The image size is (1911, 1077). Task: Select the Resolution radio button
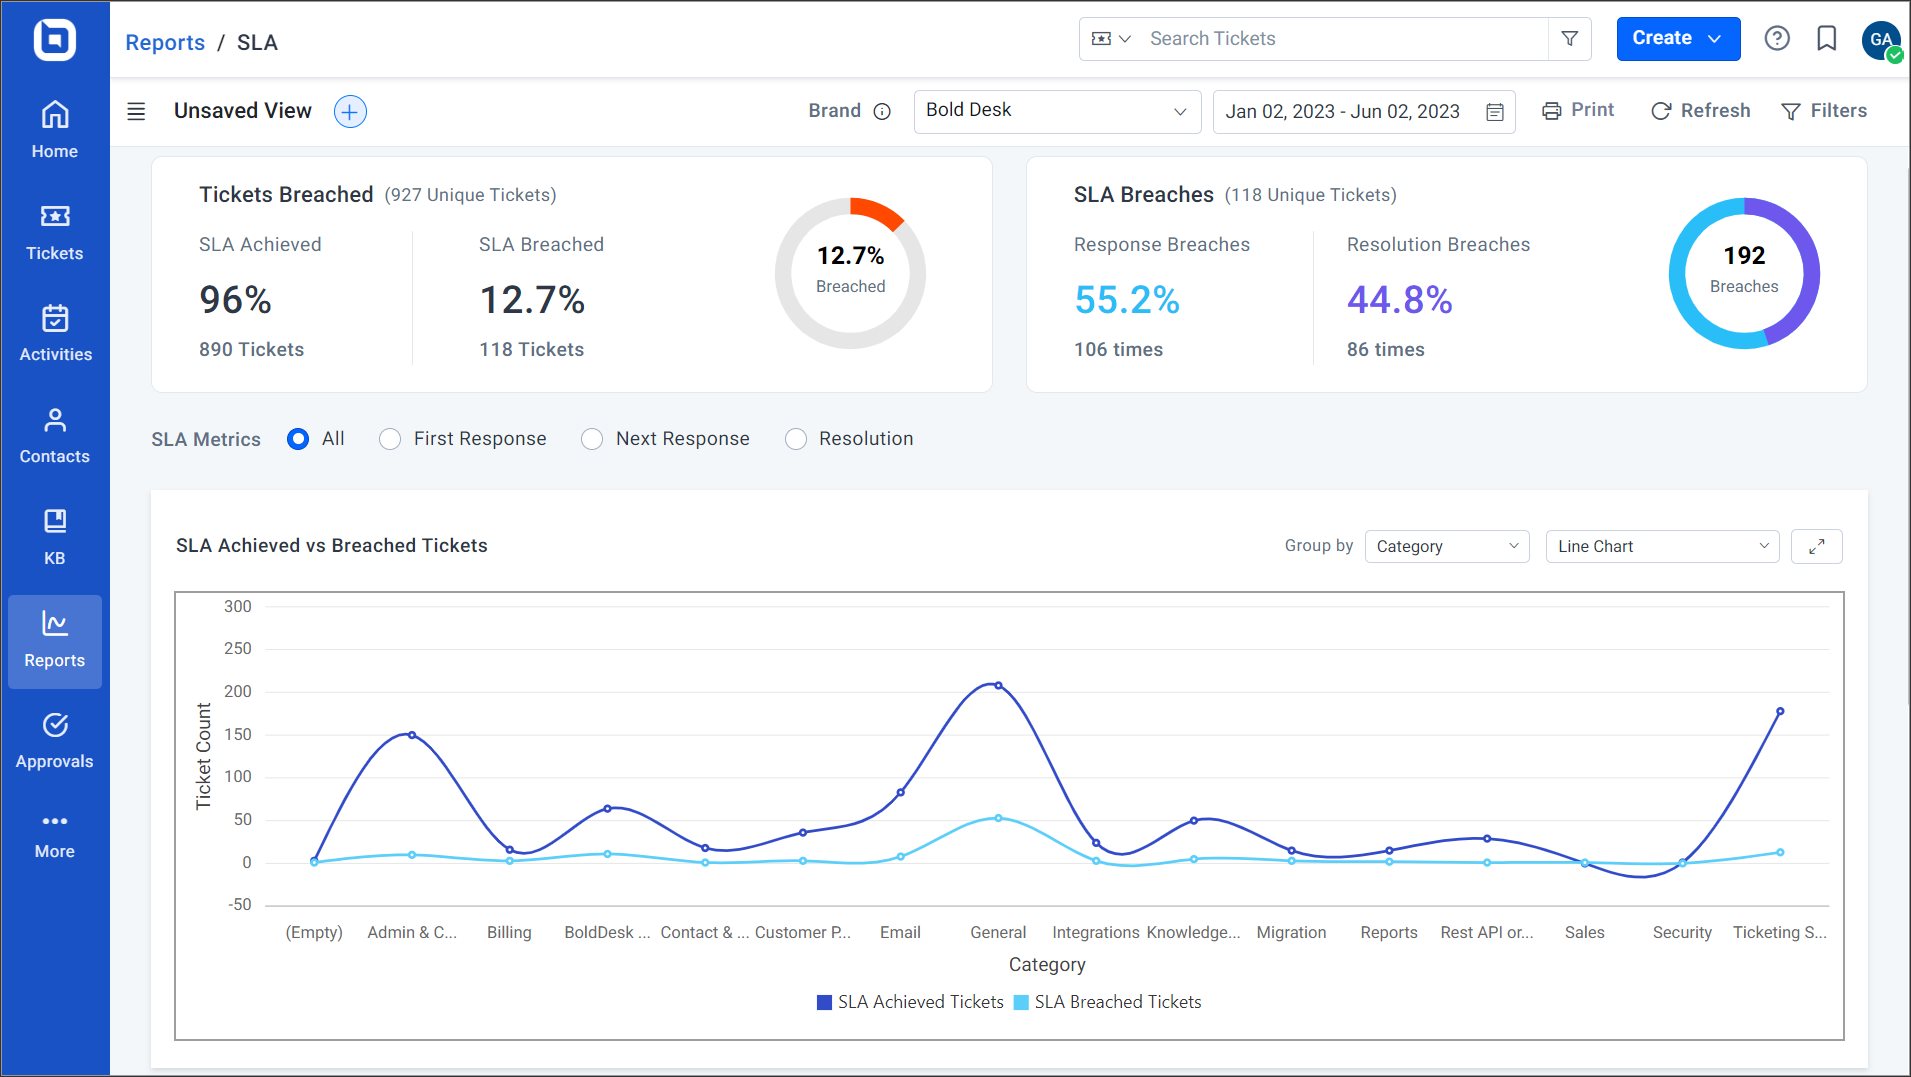tap(796, 439)
